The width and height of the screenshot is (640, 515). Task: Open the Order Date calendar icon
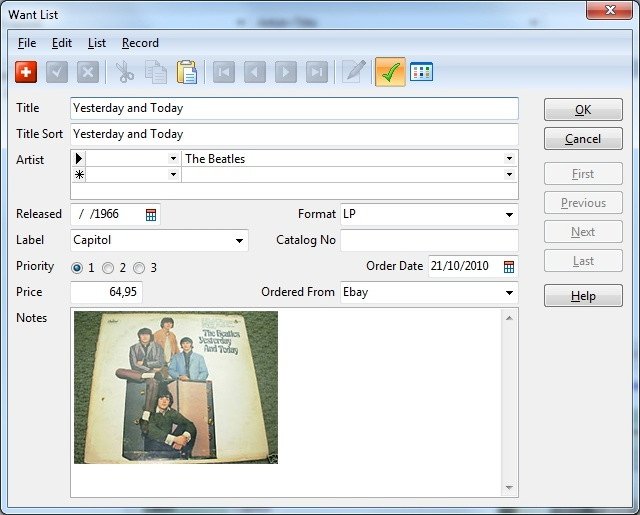tap(509, 267)
